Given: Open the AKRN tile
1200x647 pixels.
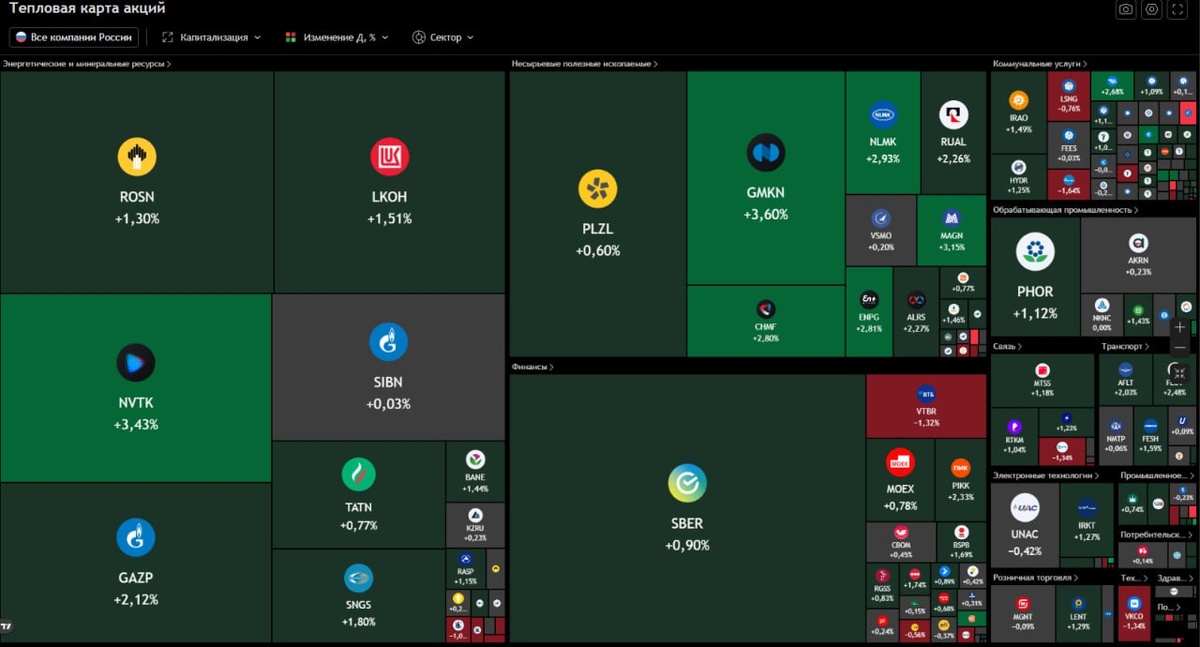Looking at the screenshot, I should 1138,255.
